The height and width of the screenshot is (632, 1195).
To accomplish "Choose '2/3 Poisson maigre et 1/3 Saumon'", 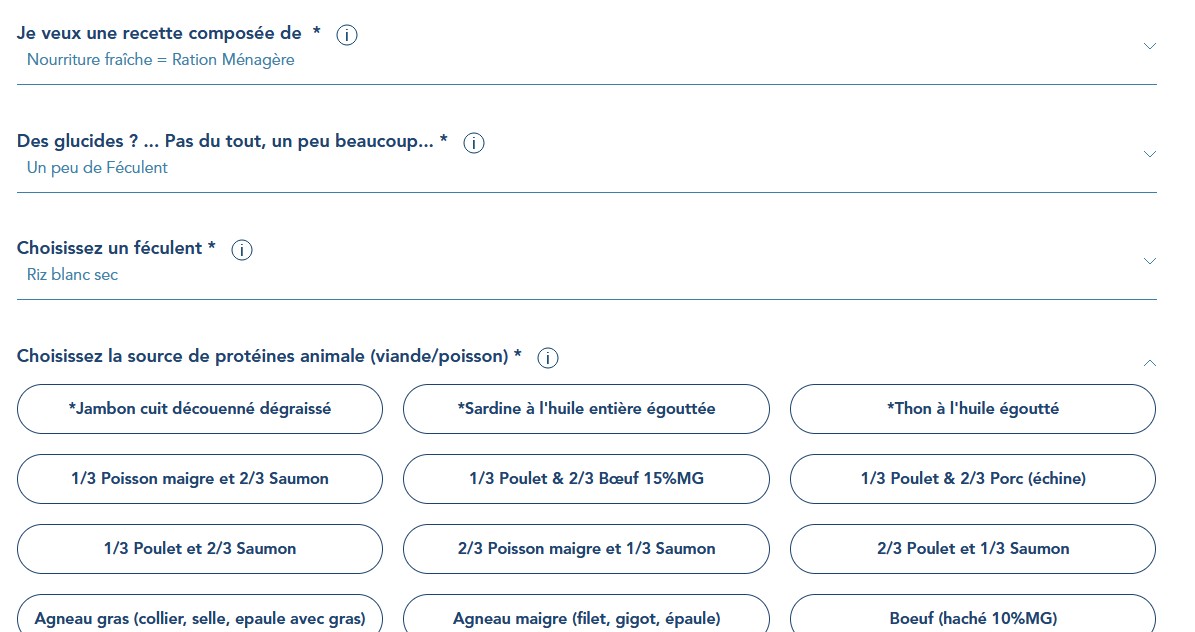I will pyautogui.click(x=586, y=549).
